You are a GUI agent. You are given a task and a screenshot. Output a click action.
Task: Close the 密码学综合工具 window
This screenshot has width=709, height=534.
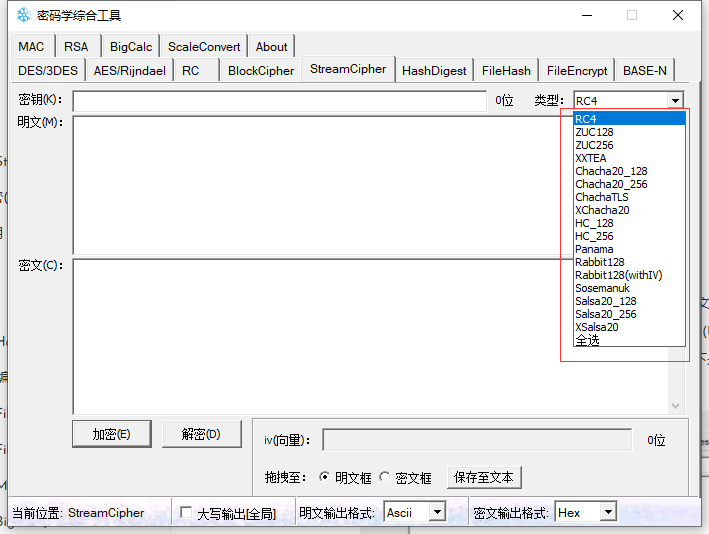678,15
